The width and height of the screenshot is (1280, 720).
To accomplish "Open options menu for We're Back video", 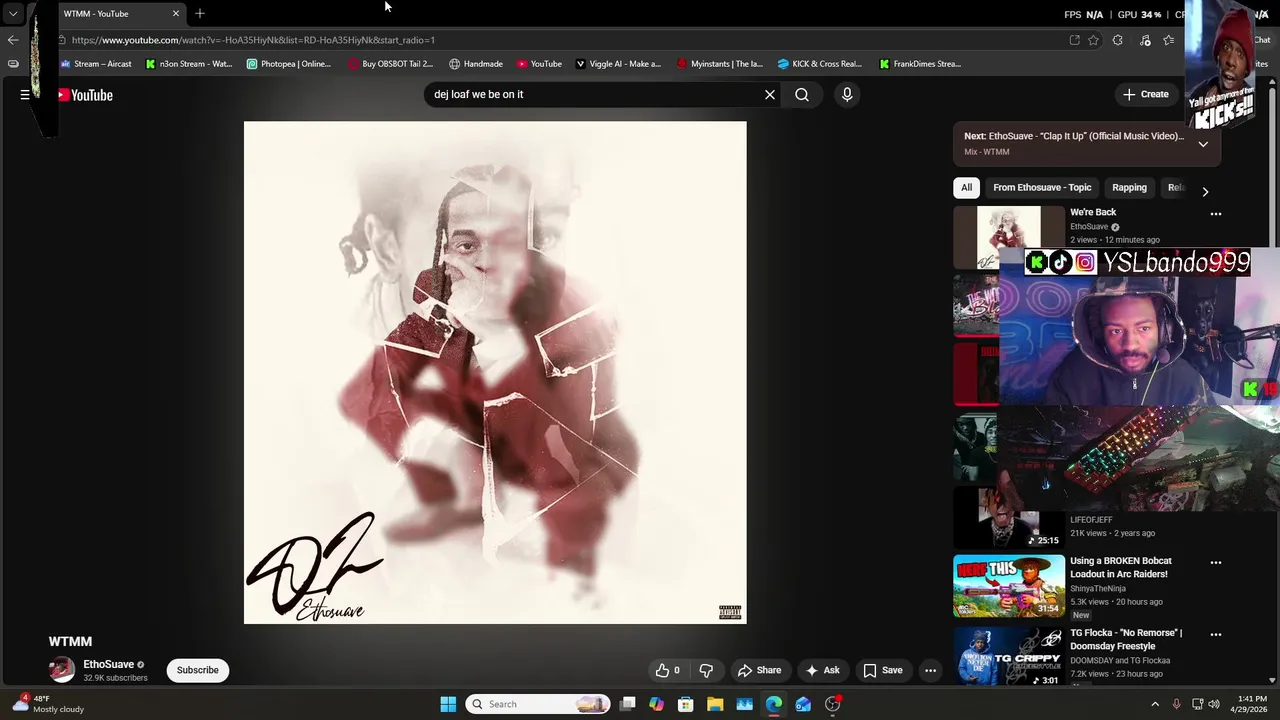I will click(1216, 214).
